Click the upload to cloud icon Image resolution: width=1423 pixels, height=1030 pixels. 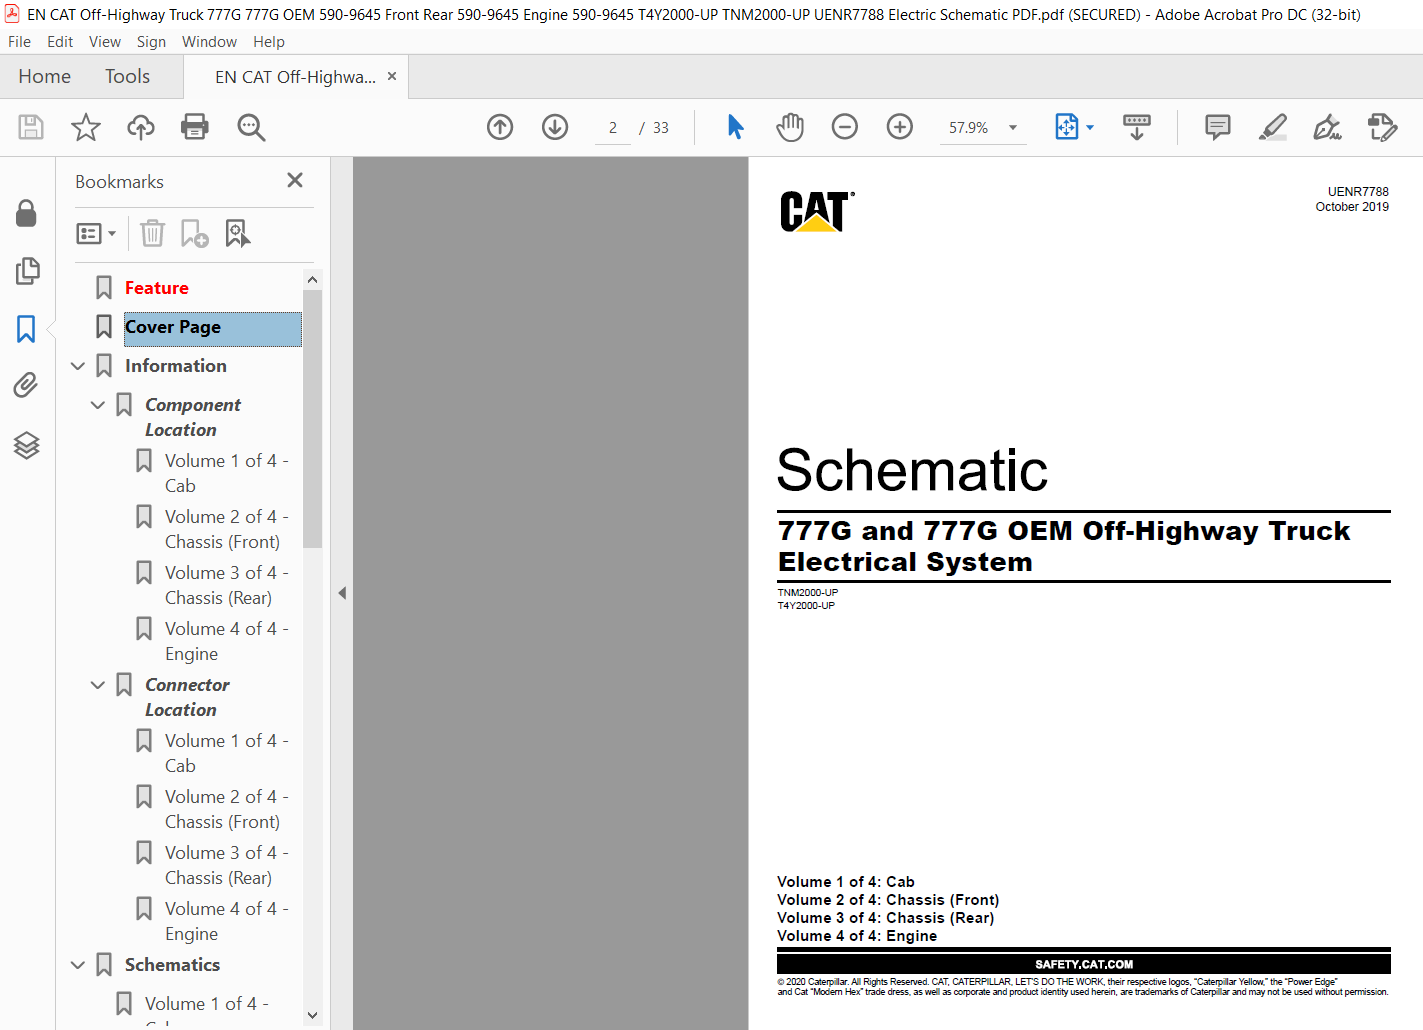[x=141, y=127]
